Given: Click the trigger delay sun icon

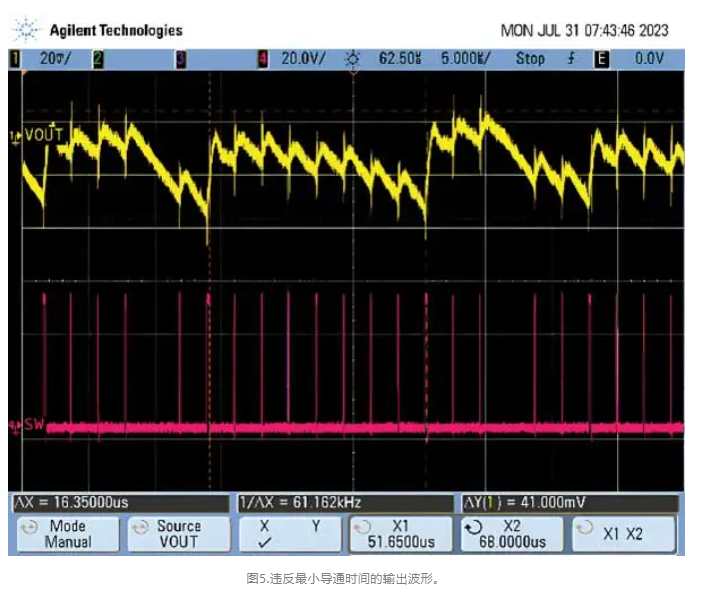Looking at the screenshot, I should [352, 59].
